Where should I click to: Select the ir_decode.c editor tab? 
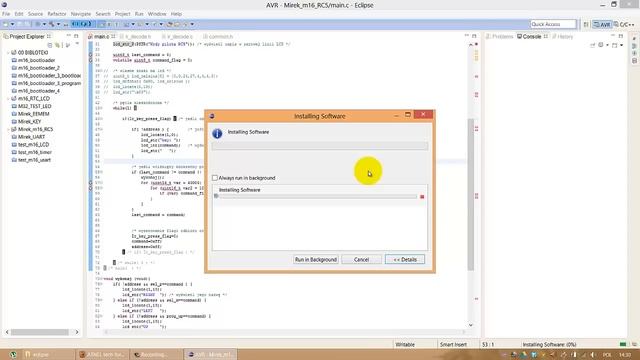pyautogui.click(x=177, y=37)
